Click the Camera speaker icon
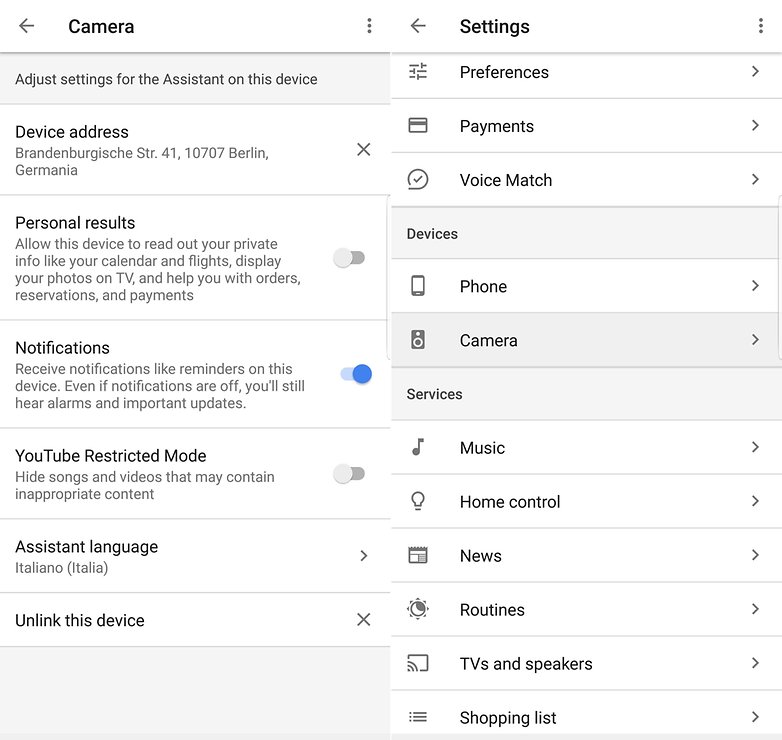This screenshot has height=740, width=782. (418, 340)
